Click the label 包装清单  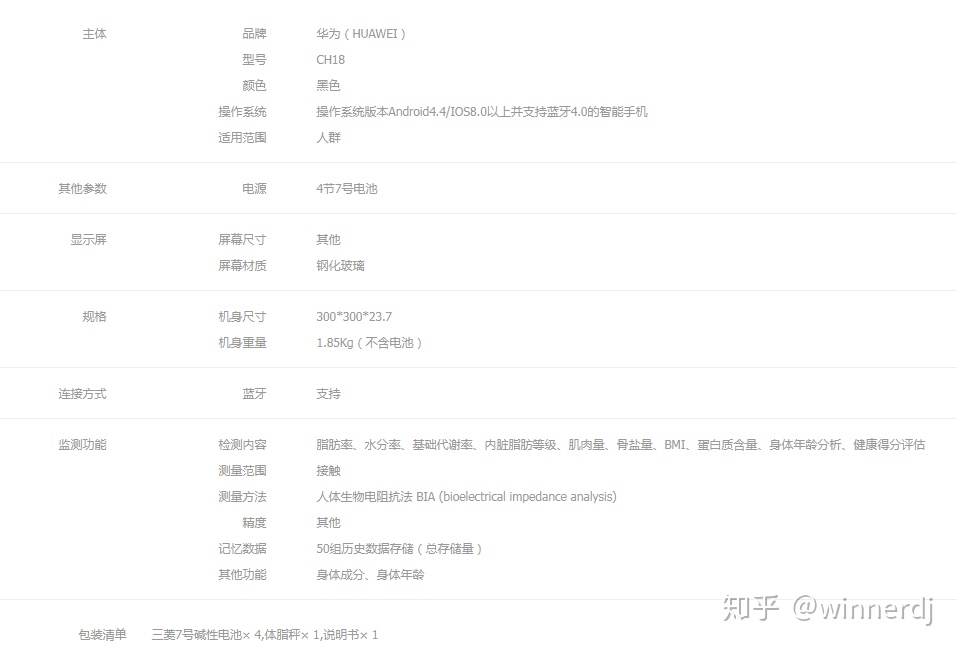click(103, 635)
